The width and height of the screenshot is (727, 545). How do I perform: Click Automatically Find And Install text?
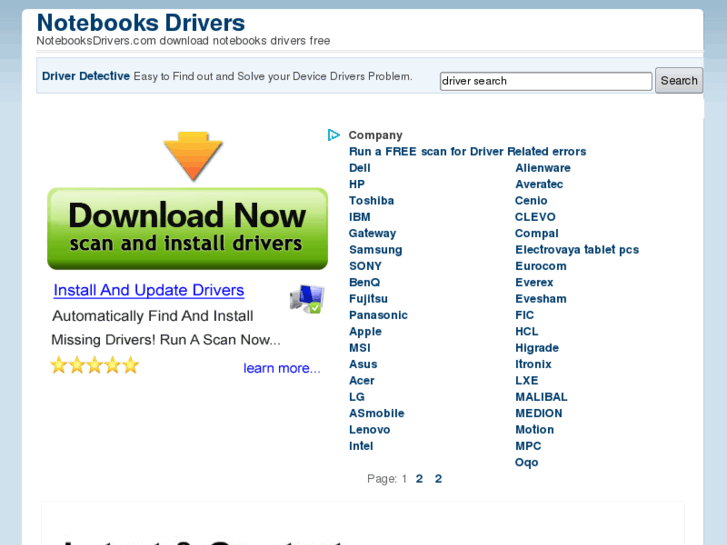point(153,316)
